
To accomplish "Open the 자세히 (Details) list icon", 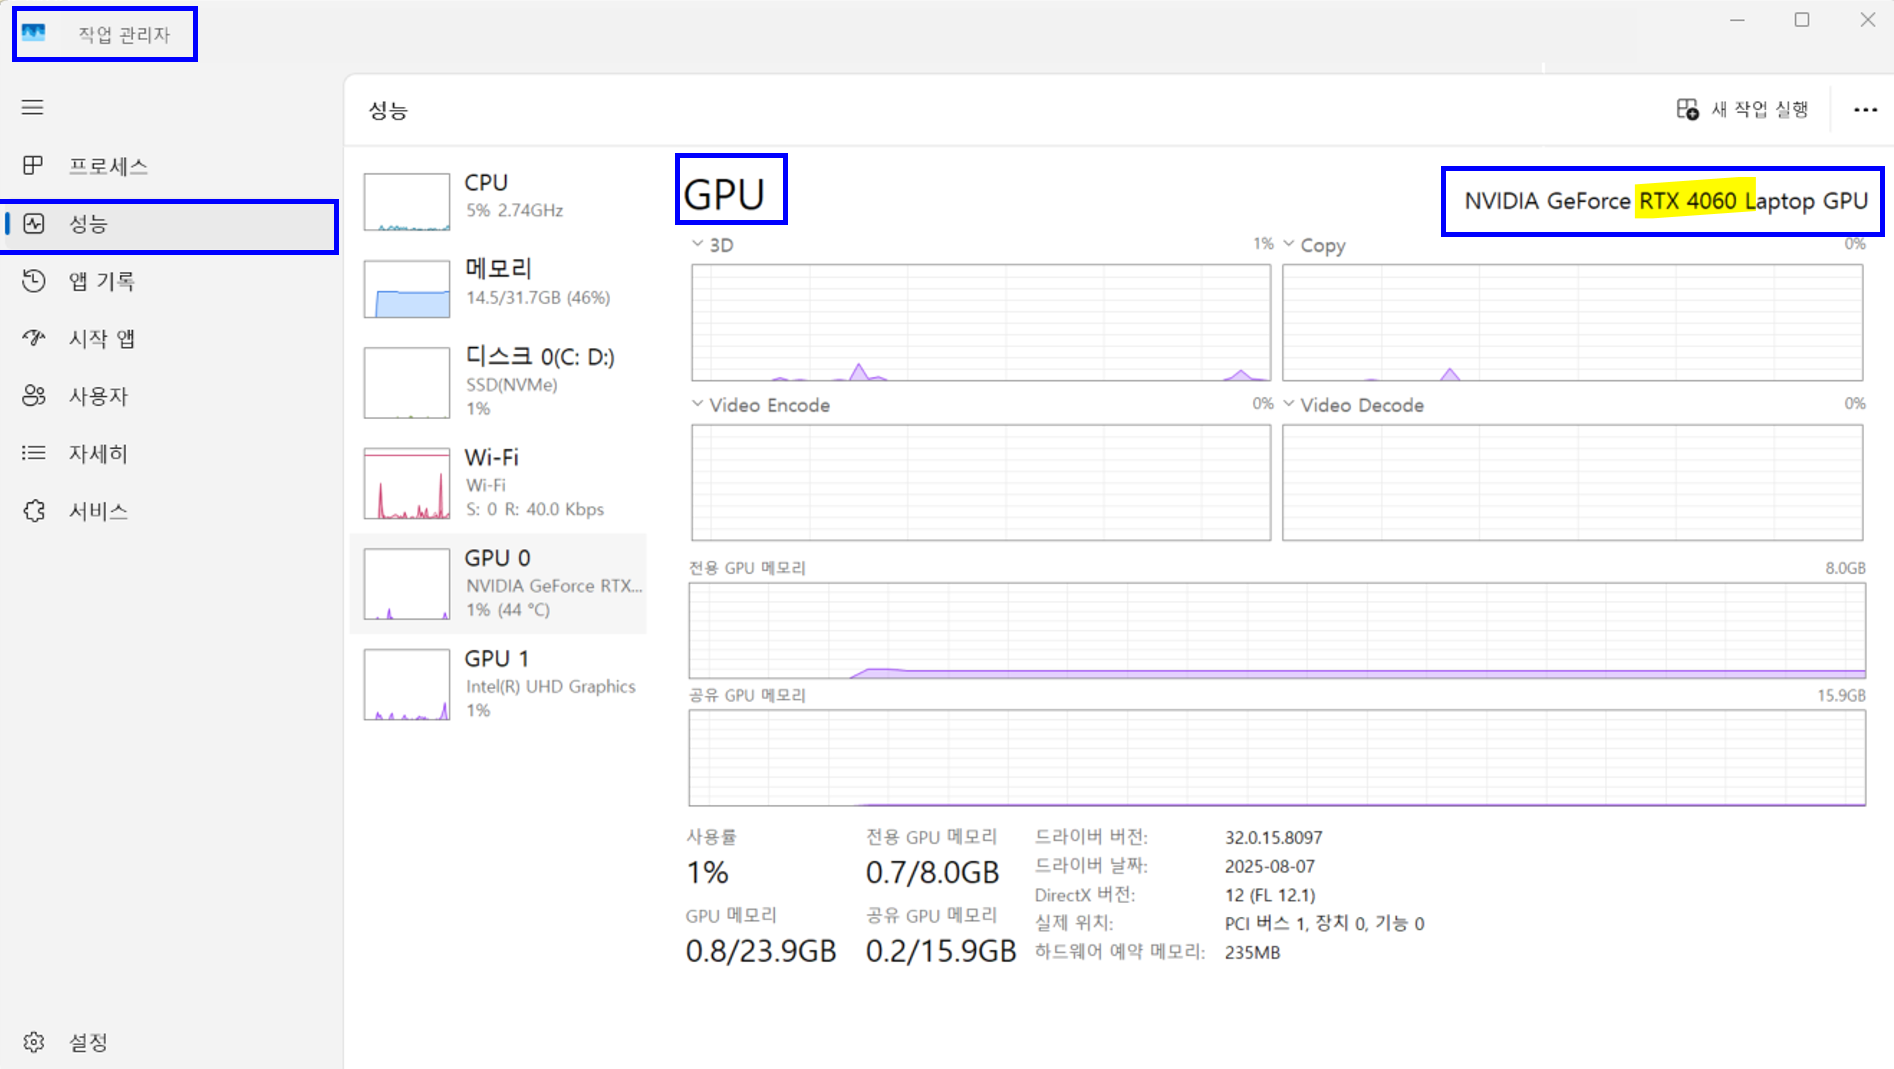I will pyautogui.click(x=34, y=453).
